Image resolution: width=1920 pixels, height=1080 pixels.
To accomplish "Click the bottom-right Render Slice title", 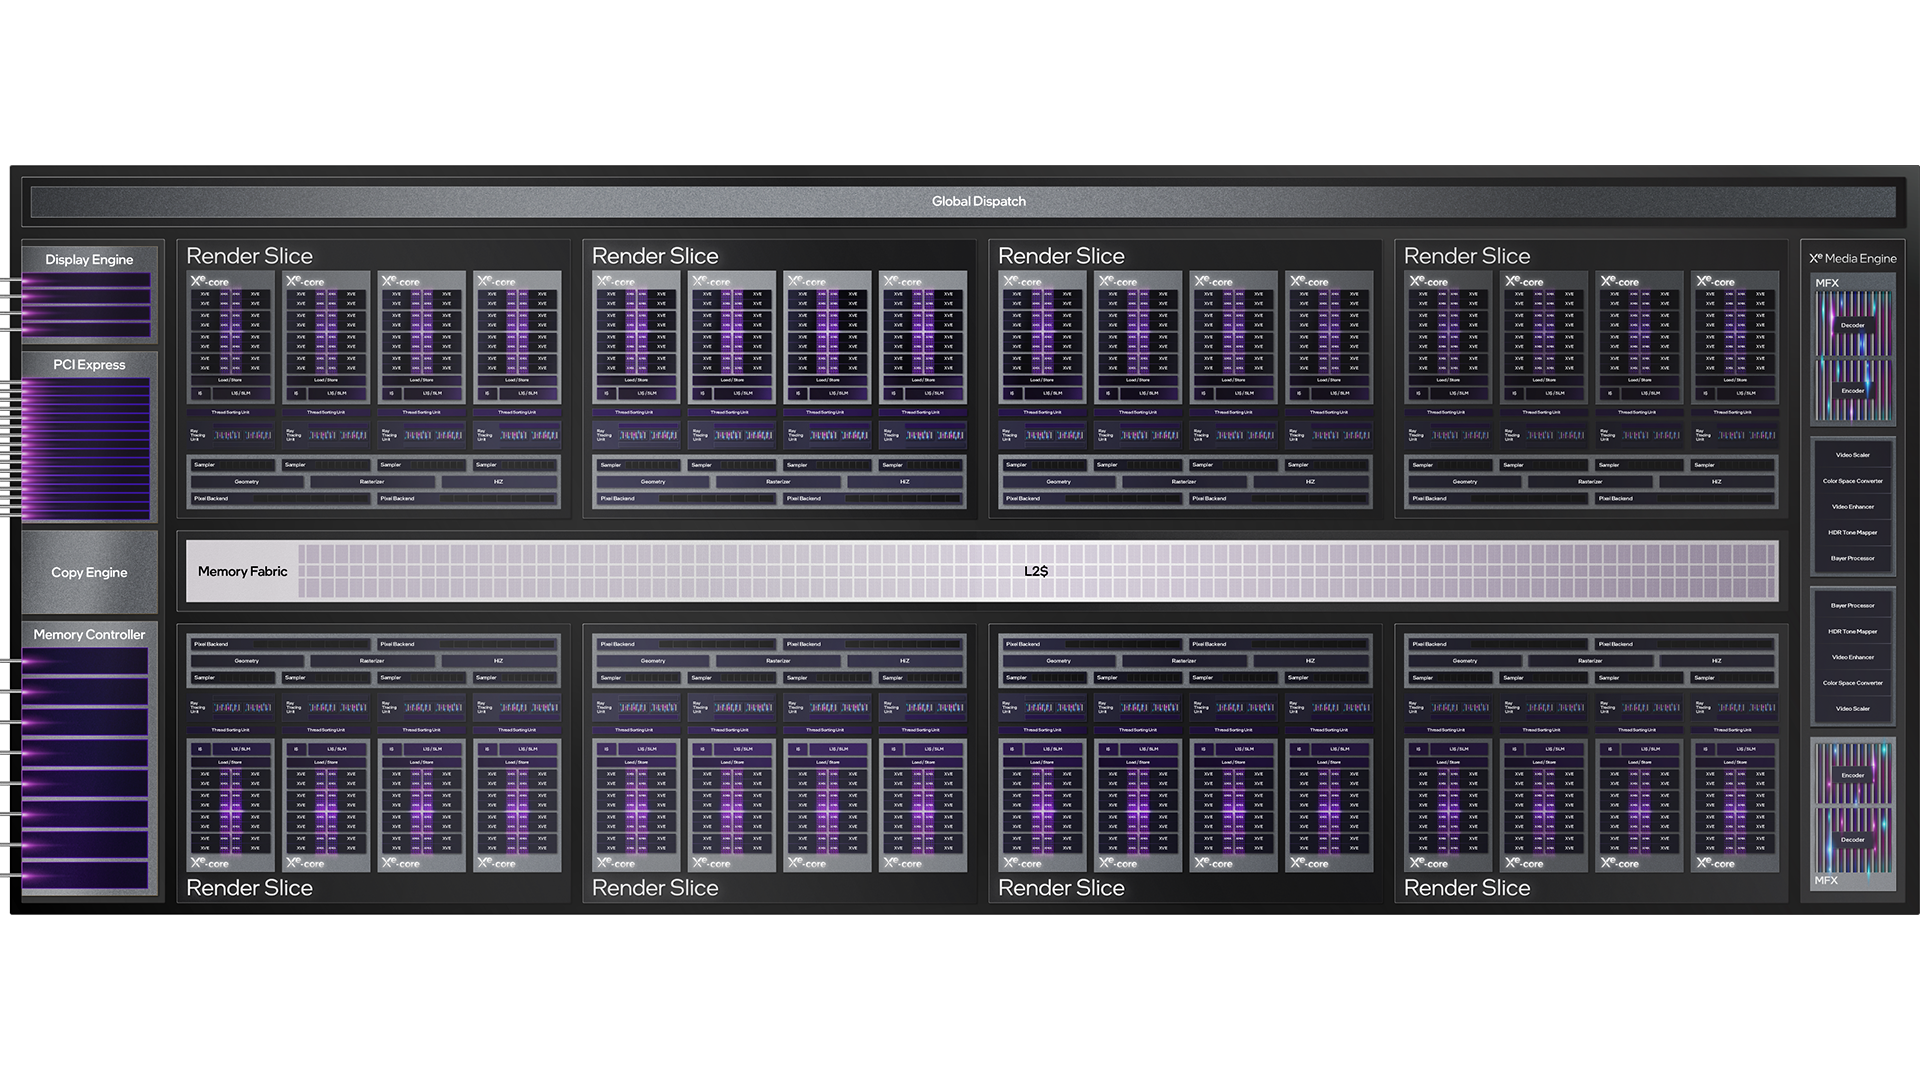I will tap(1466, 887).
